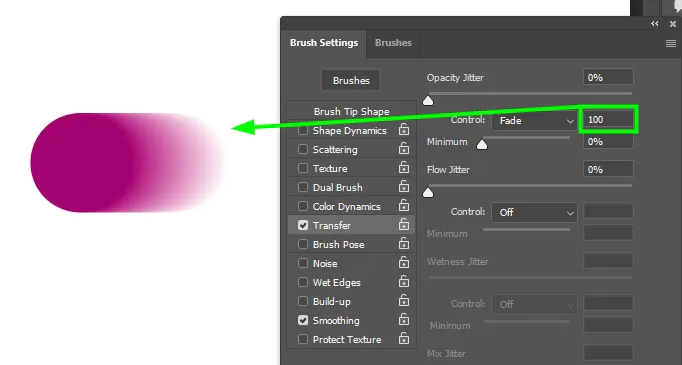Switch to the Brush Settings tab
The height and width of the screenshot is (365, 682).
(324, 43)
